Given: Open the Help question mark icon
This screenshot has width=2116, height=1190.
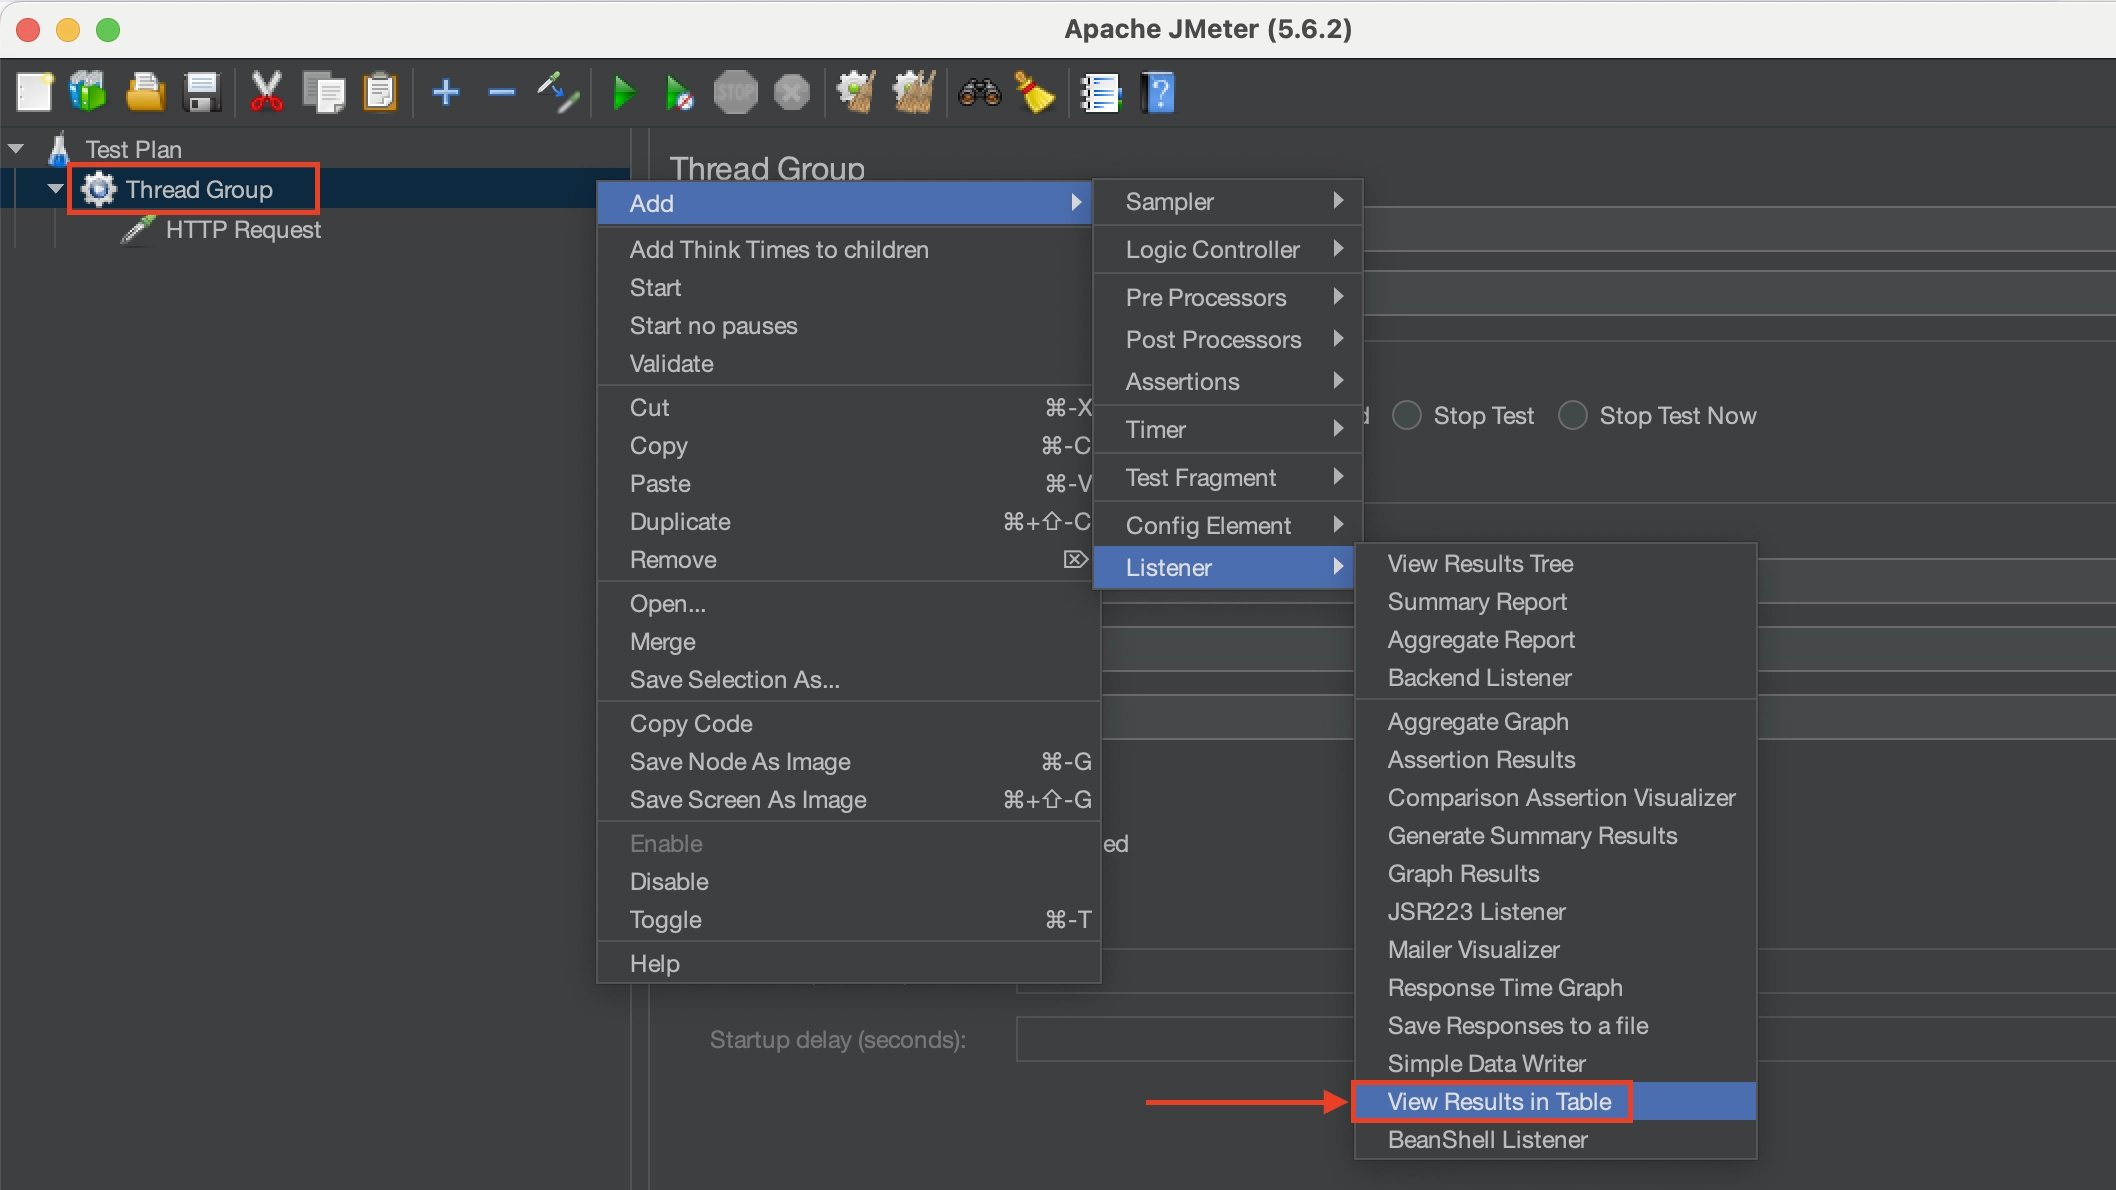Looking at the screenshot, I should pyautogui.click(x=1158, y=94).
